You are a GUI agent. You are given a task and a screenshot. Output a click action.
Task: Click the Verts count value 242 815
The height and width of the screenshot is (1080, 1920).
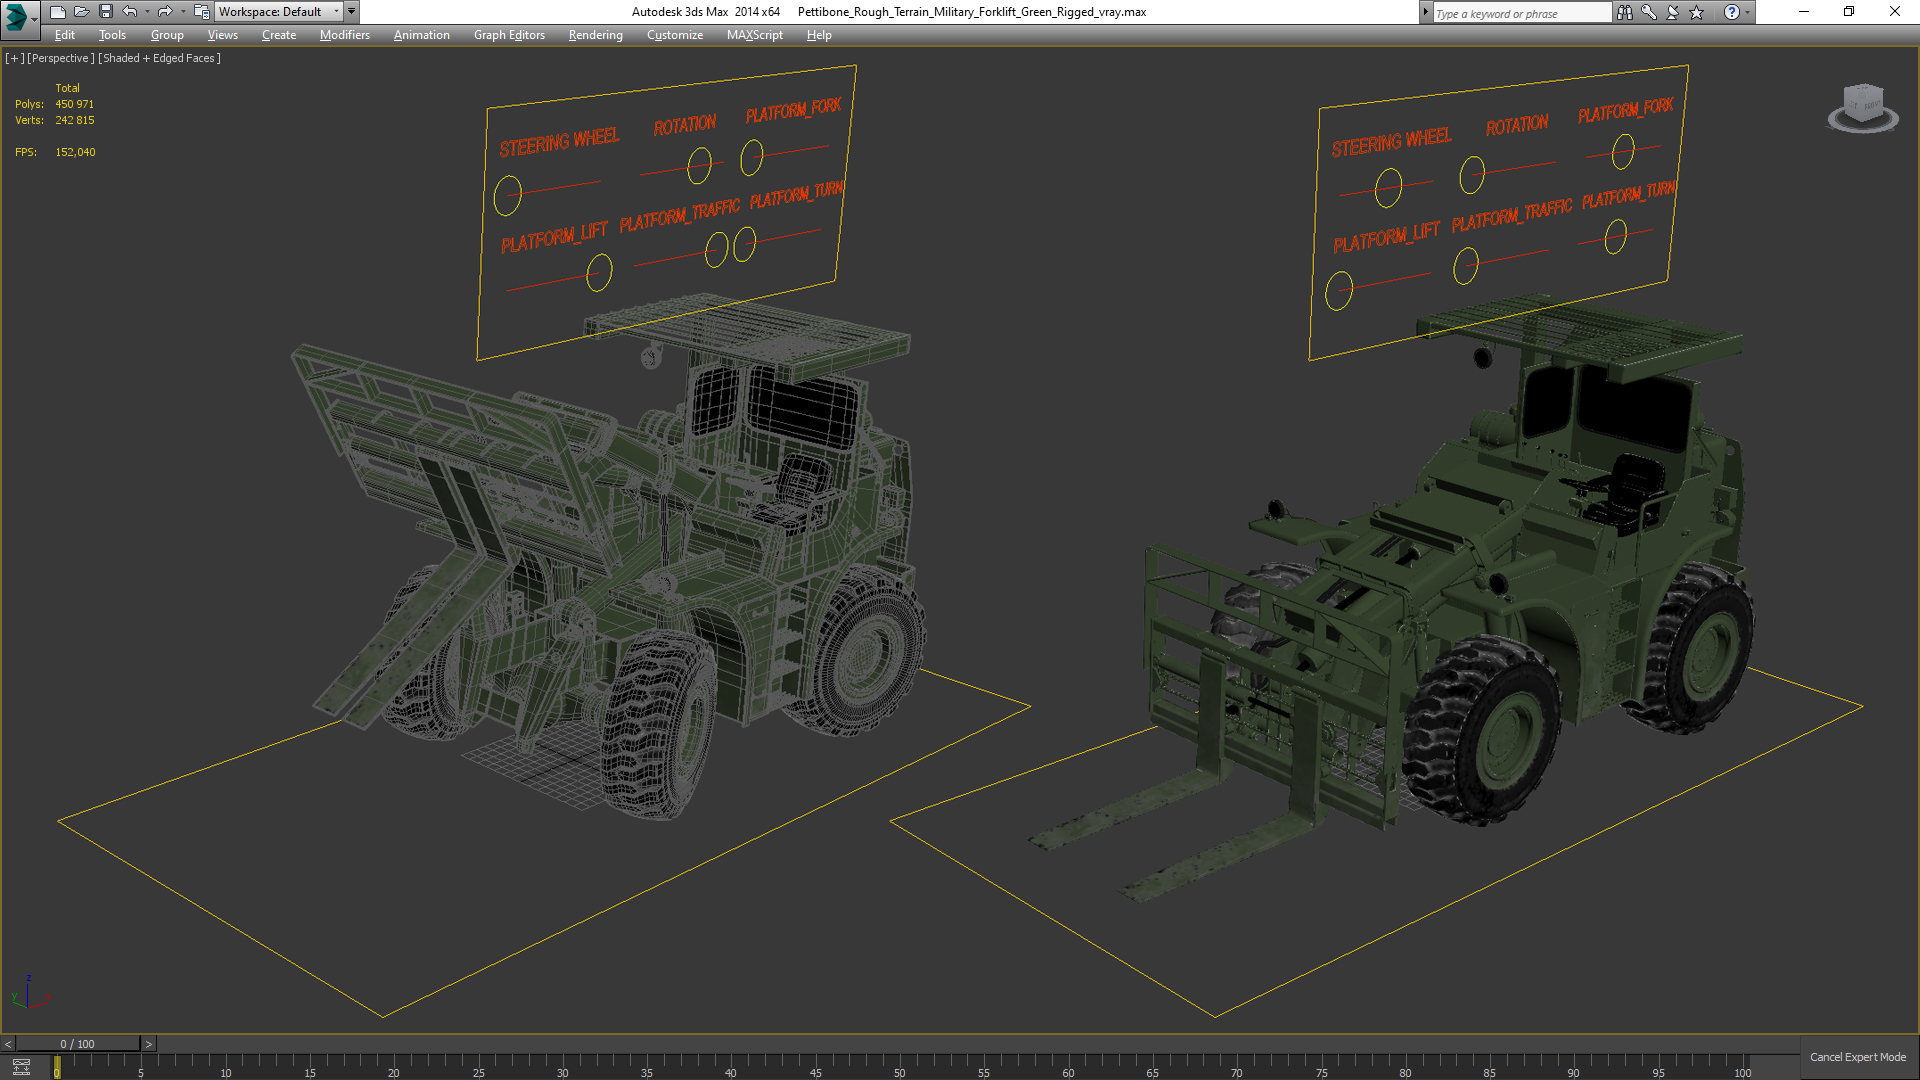[x=75, y=120]
